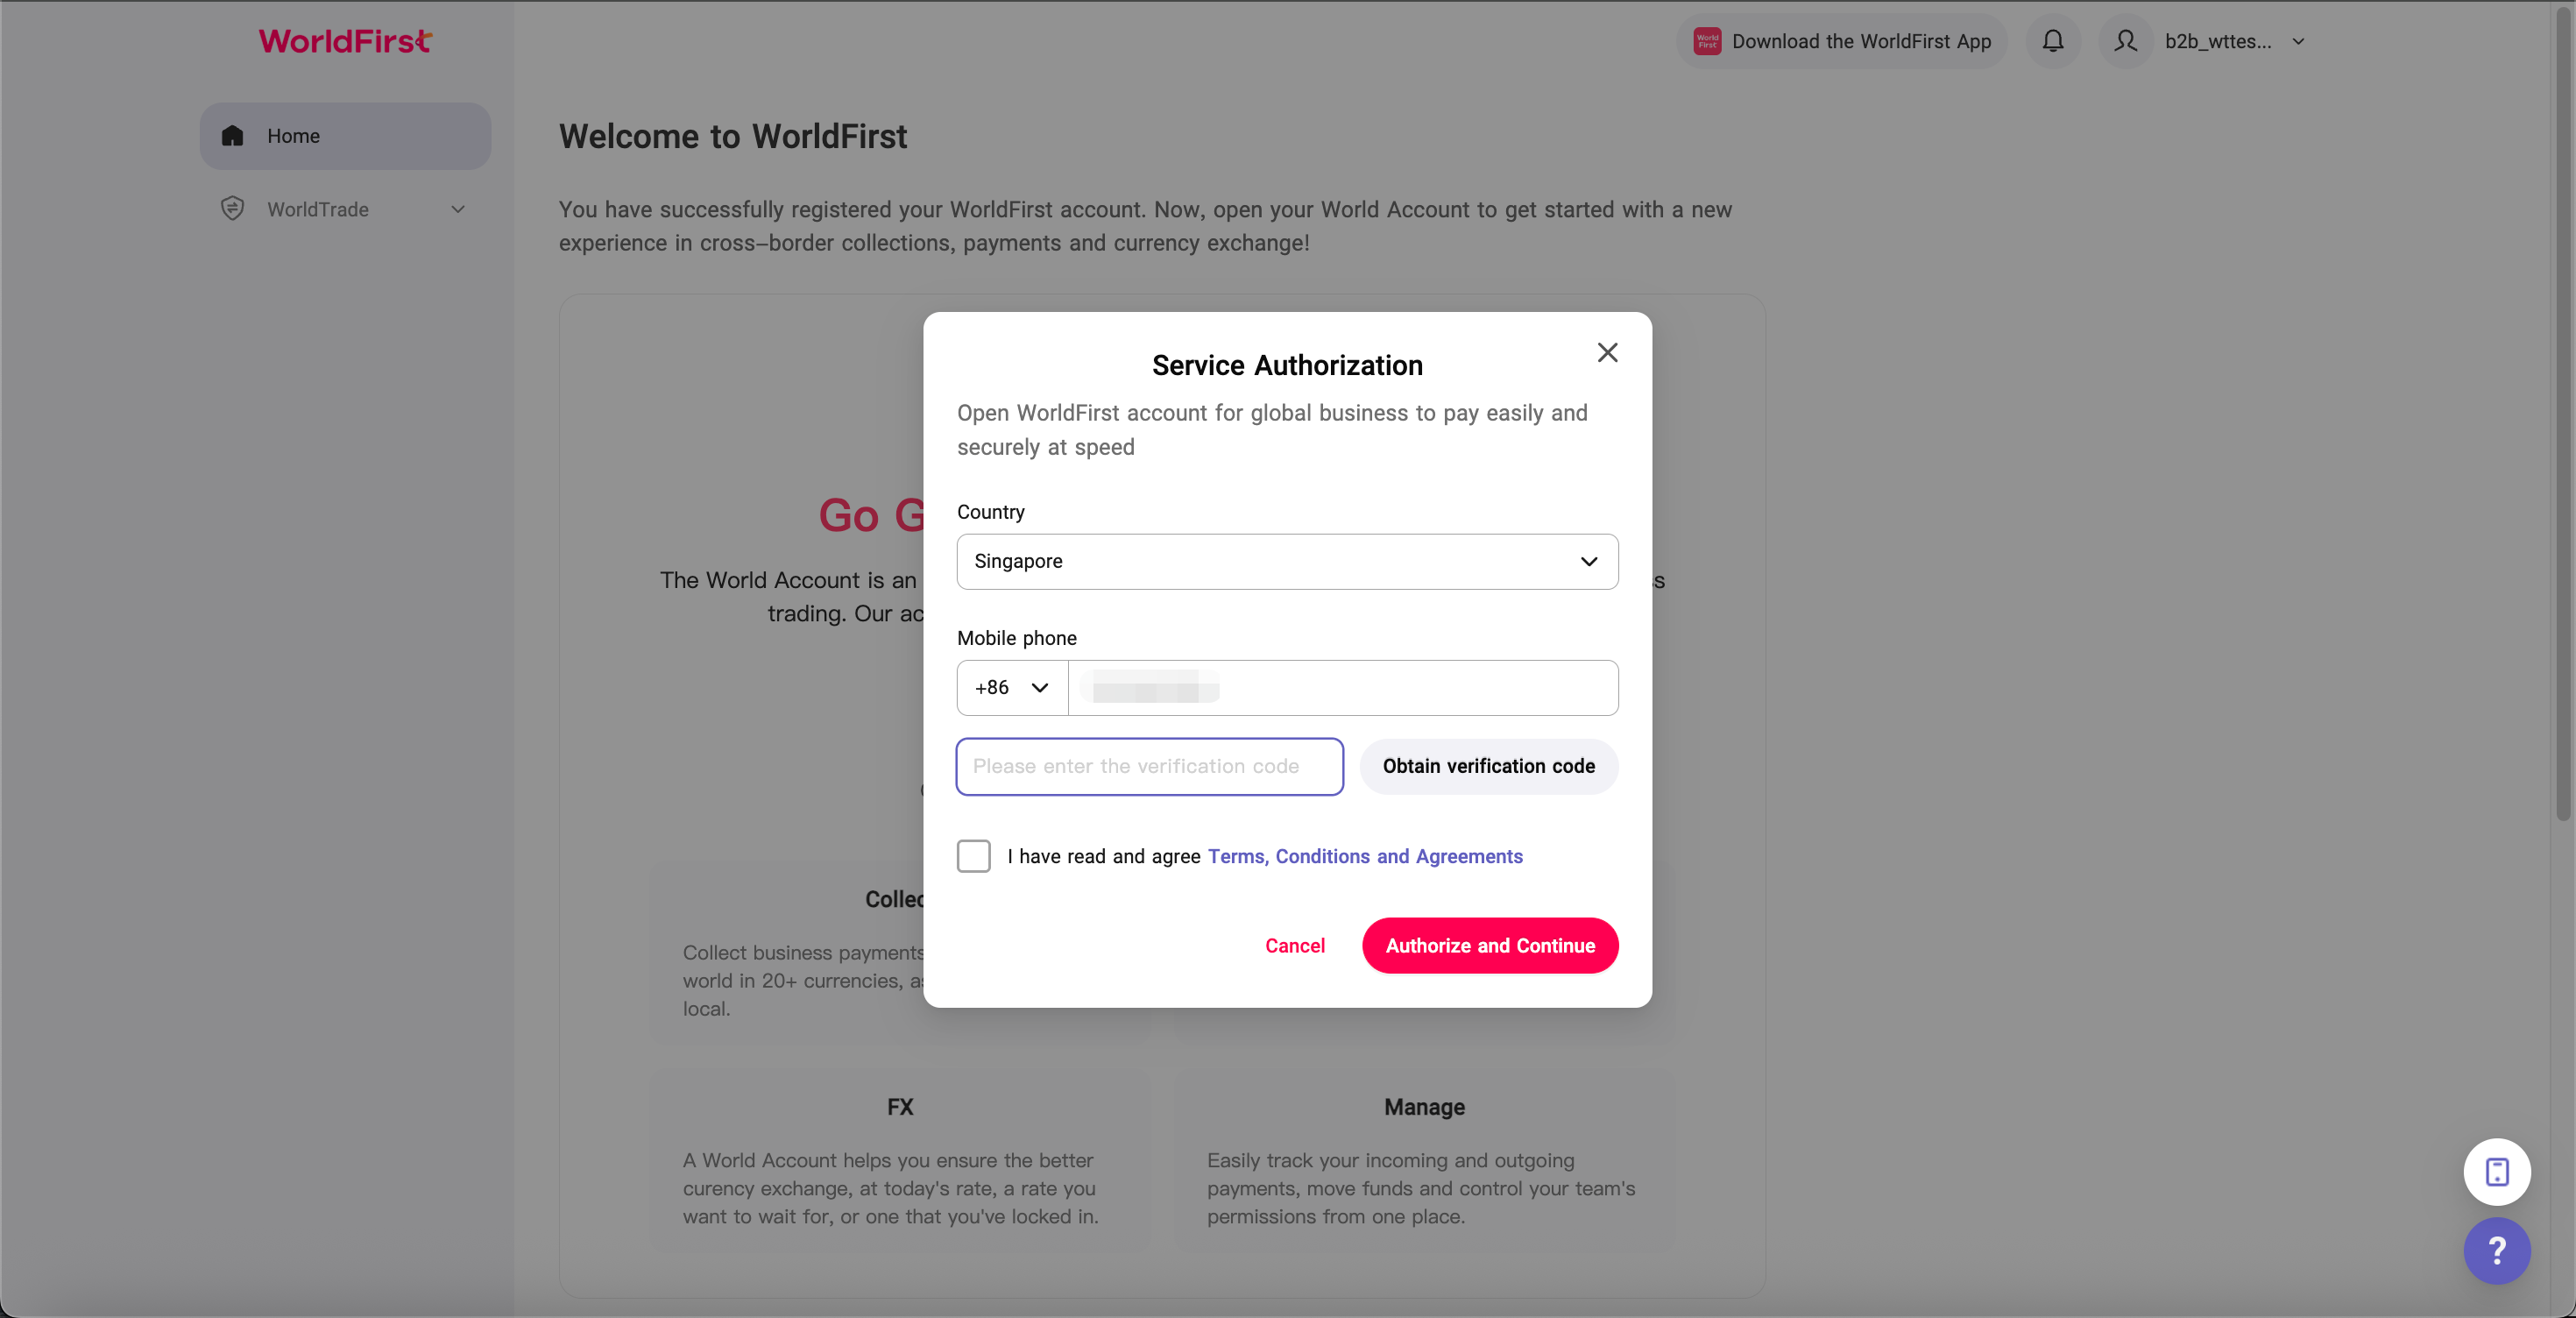Open the +86 country code dropdown
The width and height of the screenshot is (2576, 1318).
click(x=1012, y=687)
